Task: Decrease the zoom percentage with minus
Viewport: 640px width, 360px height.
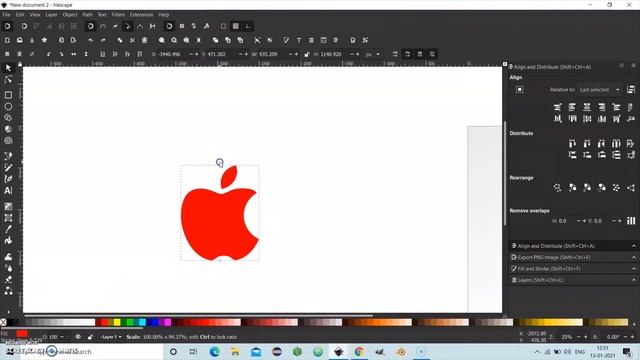Action: (x=578, y=337)
